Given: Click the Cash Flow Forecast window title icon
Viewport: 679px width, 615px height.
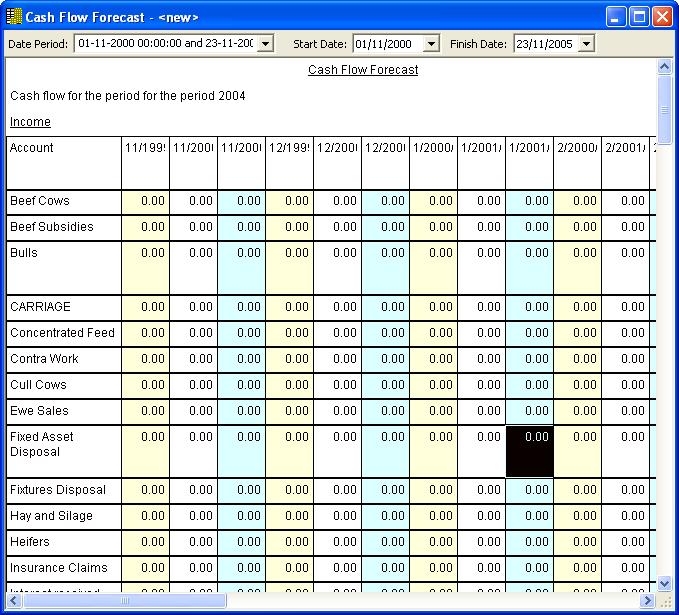Looking at the screenshot, I should point(14,16).
